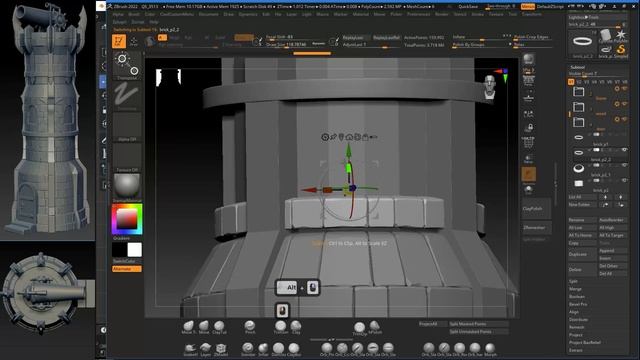
Task: Toggle the orange A button near Mrgb
Action: click(162, 38)
